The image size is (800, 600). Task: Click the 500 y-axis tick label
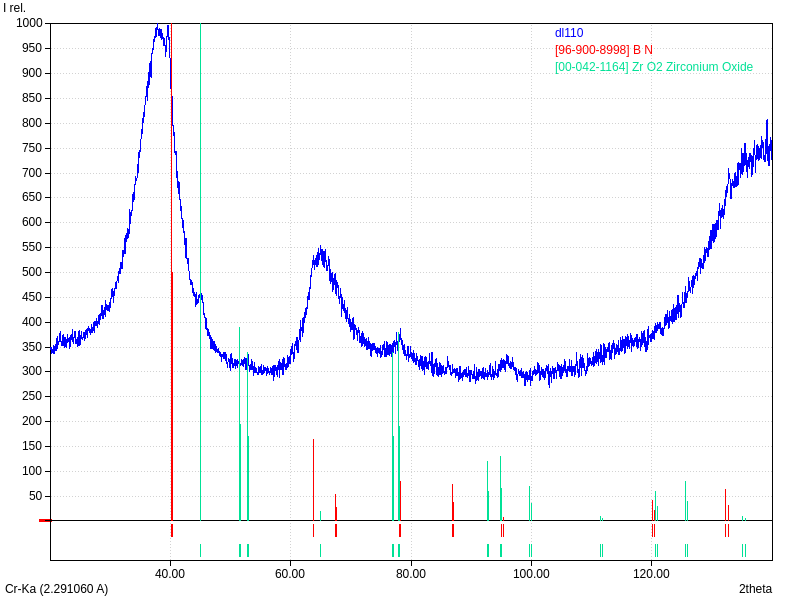click(x=32, y=272)
